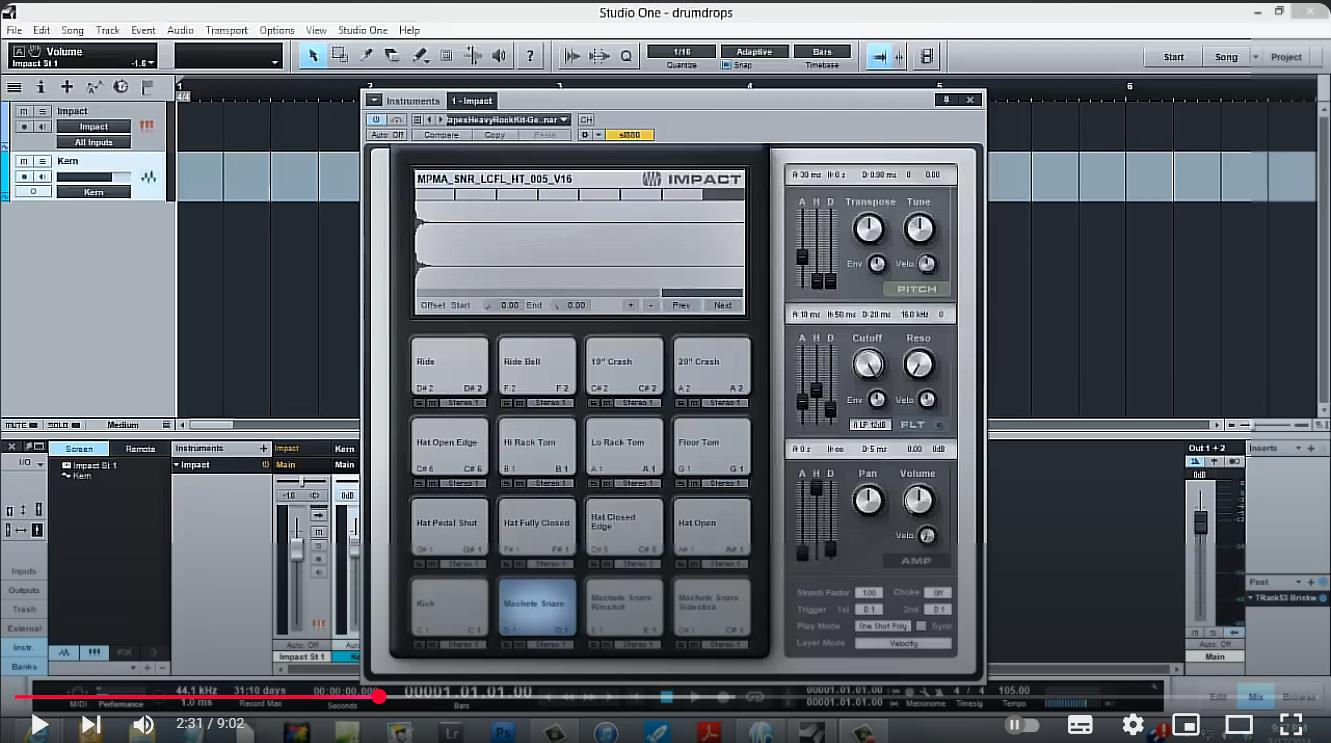Load next preset arrow in Impact
1331x743 pixels.
tap(440, 119)
